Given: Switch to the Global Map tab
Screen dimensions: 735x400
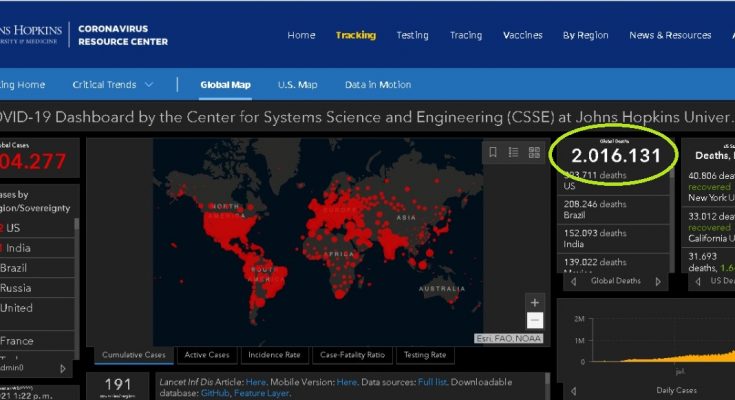Looking at the screenshot, I should (225, 85).
